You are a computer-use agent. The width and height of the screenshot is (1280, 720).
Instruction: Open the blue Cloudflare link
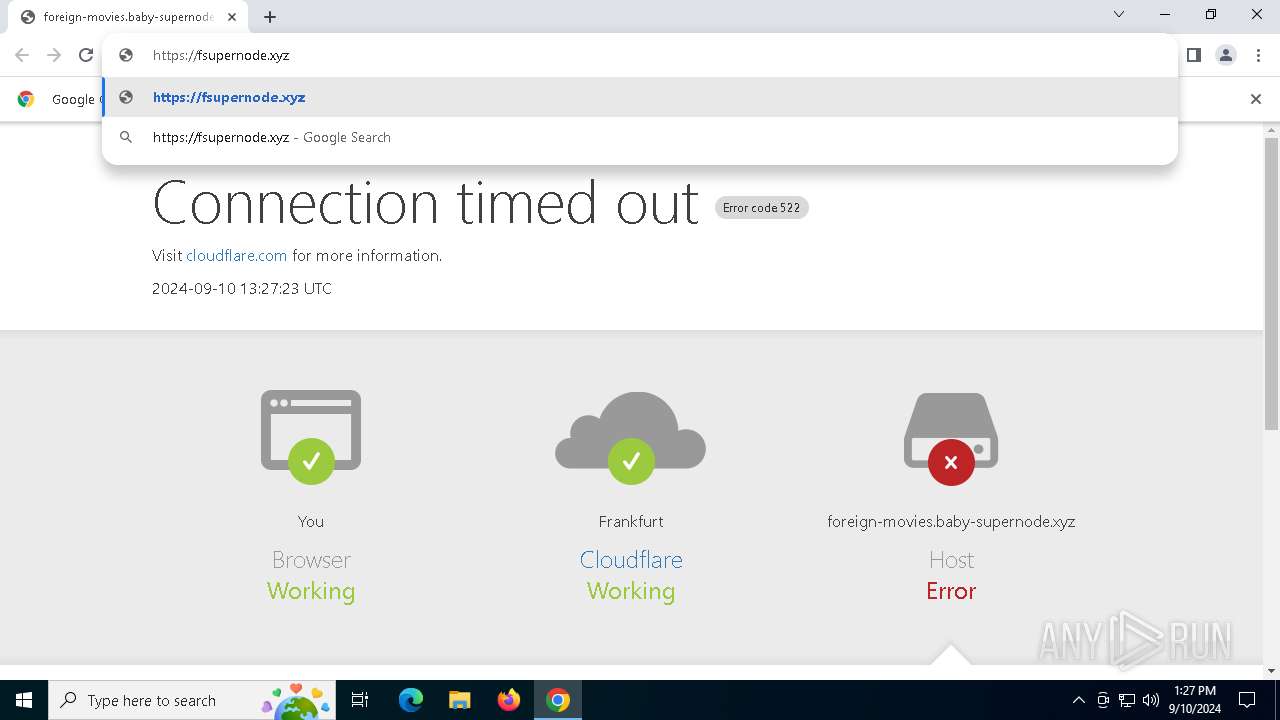(631, 560)
